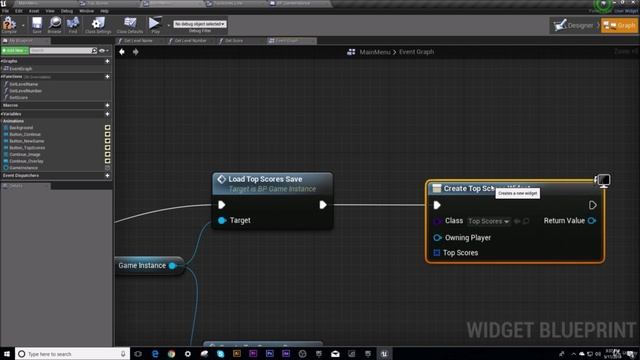Open the View menu
The image size is (640, 360).
(50, 11)
